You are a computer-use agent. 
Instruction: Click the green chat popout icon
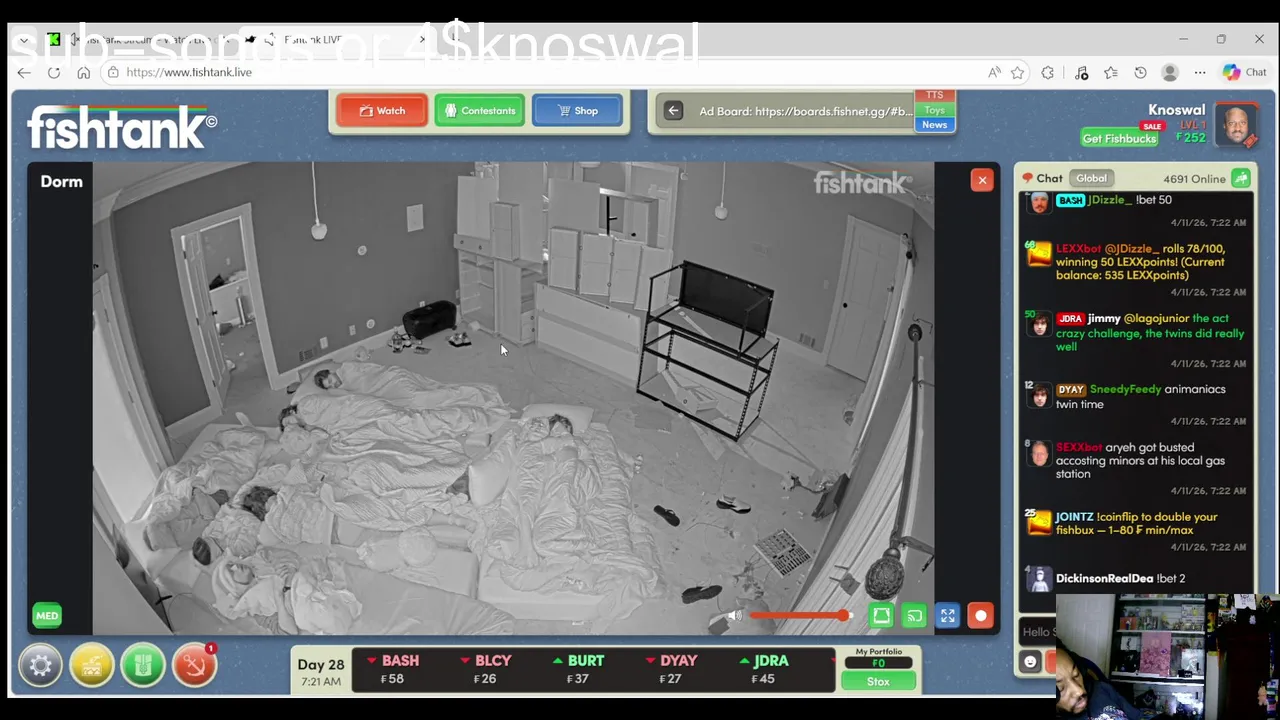[x=1241, y=179]
